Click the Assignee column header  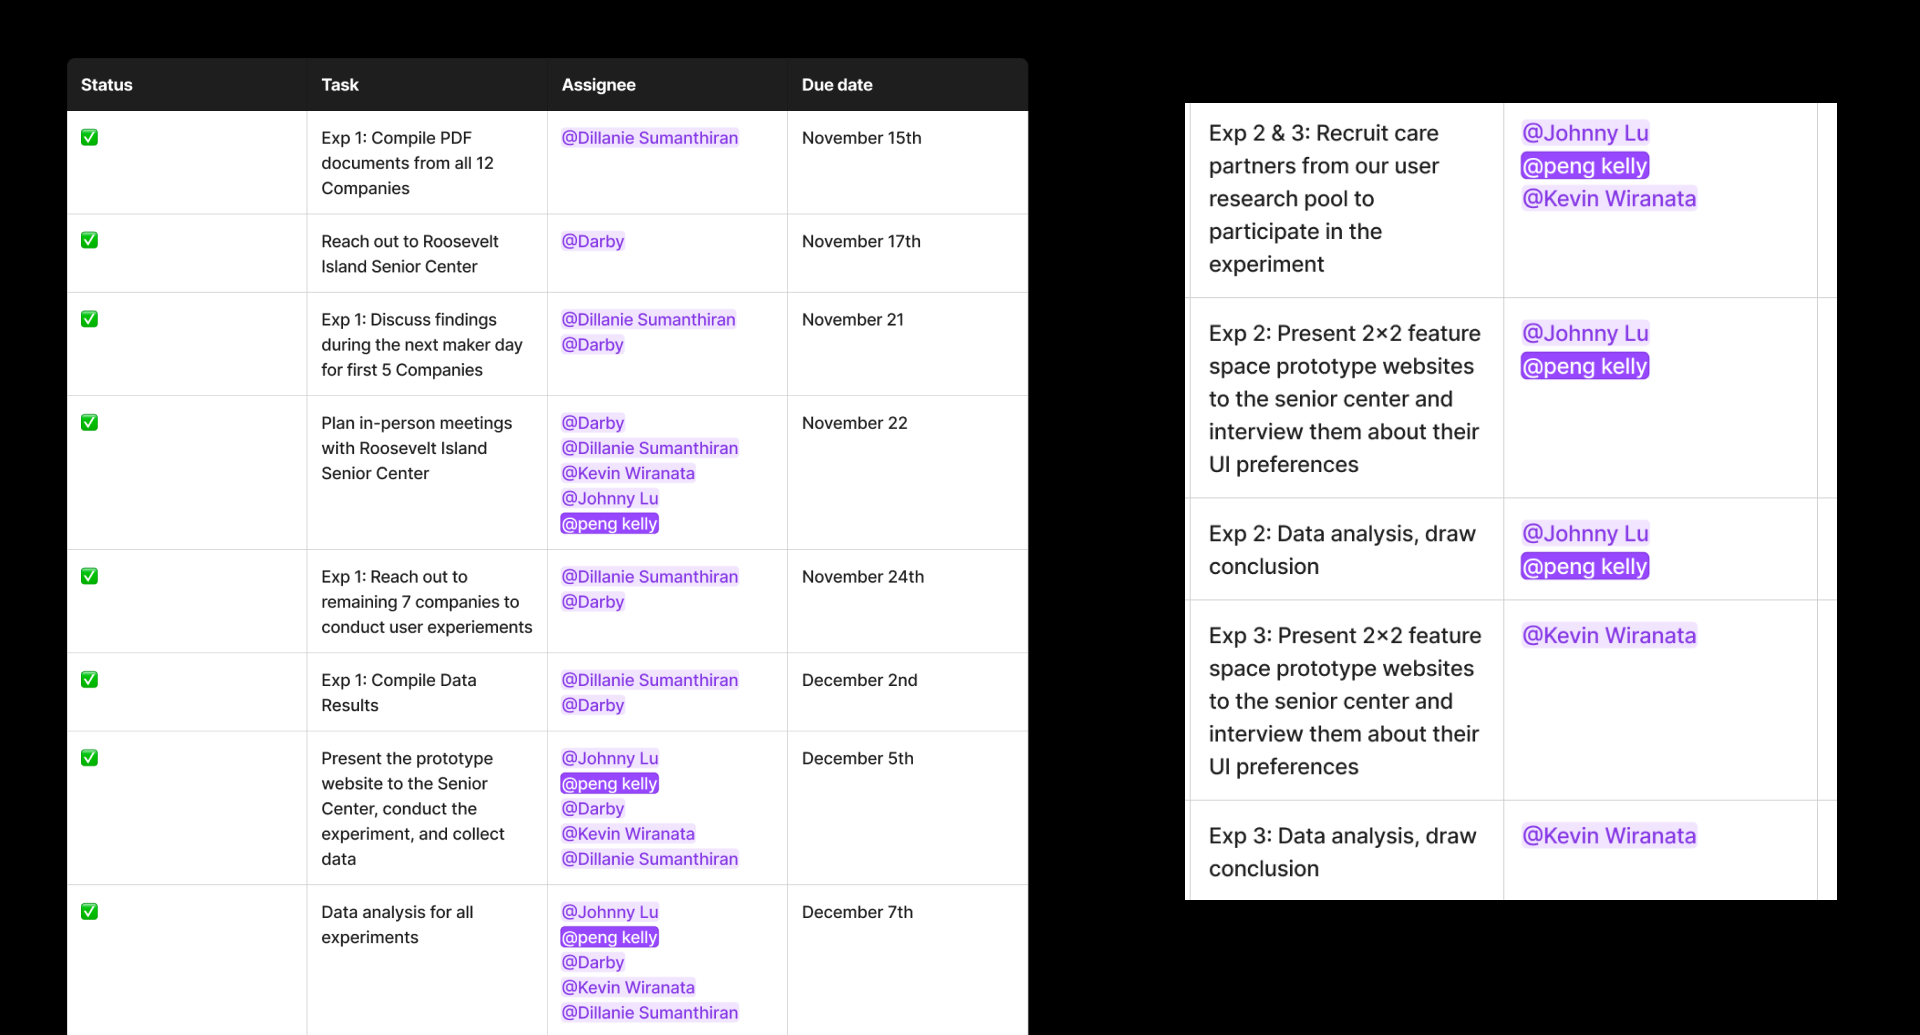tap(598, 85)
